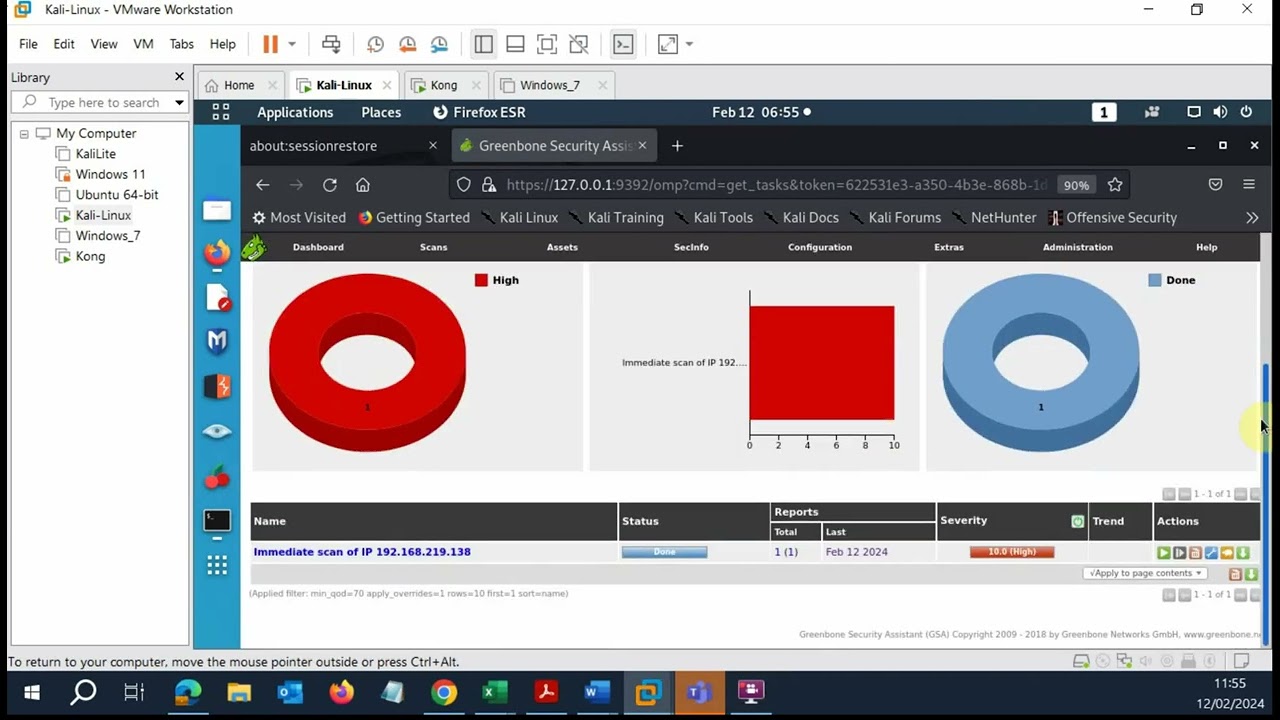Open the report count link 1 (1)
Image resolution: width=1280 pixels, height=720 pixels.
786,552
